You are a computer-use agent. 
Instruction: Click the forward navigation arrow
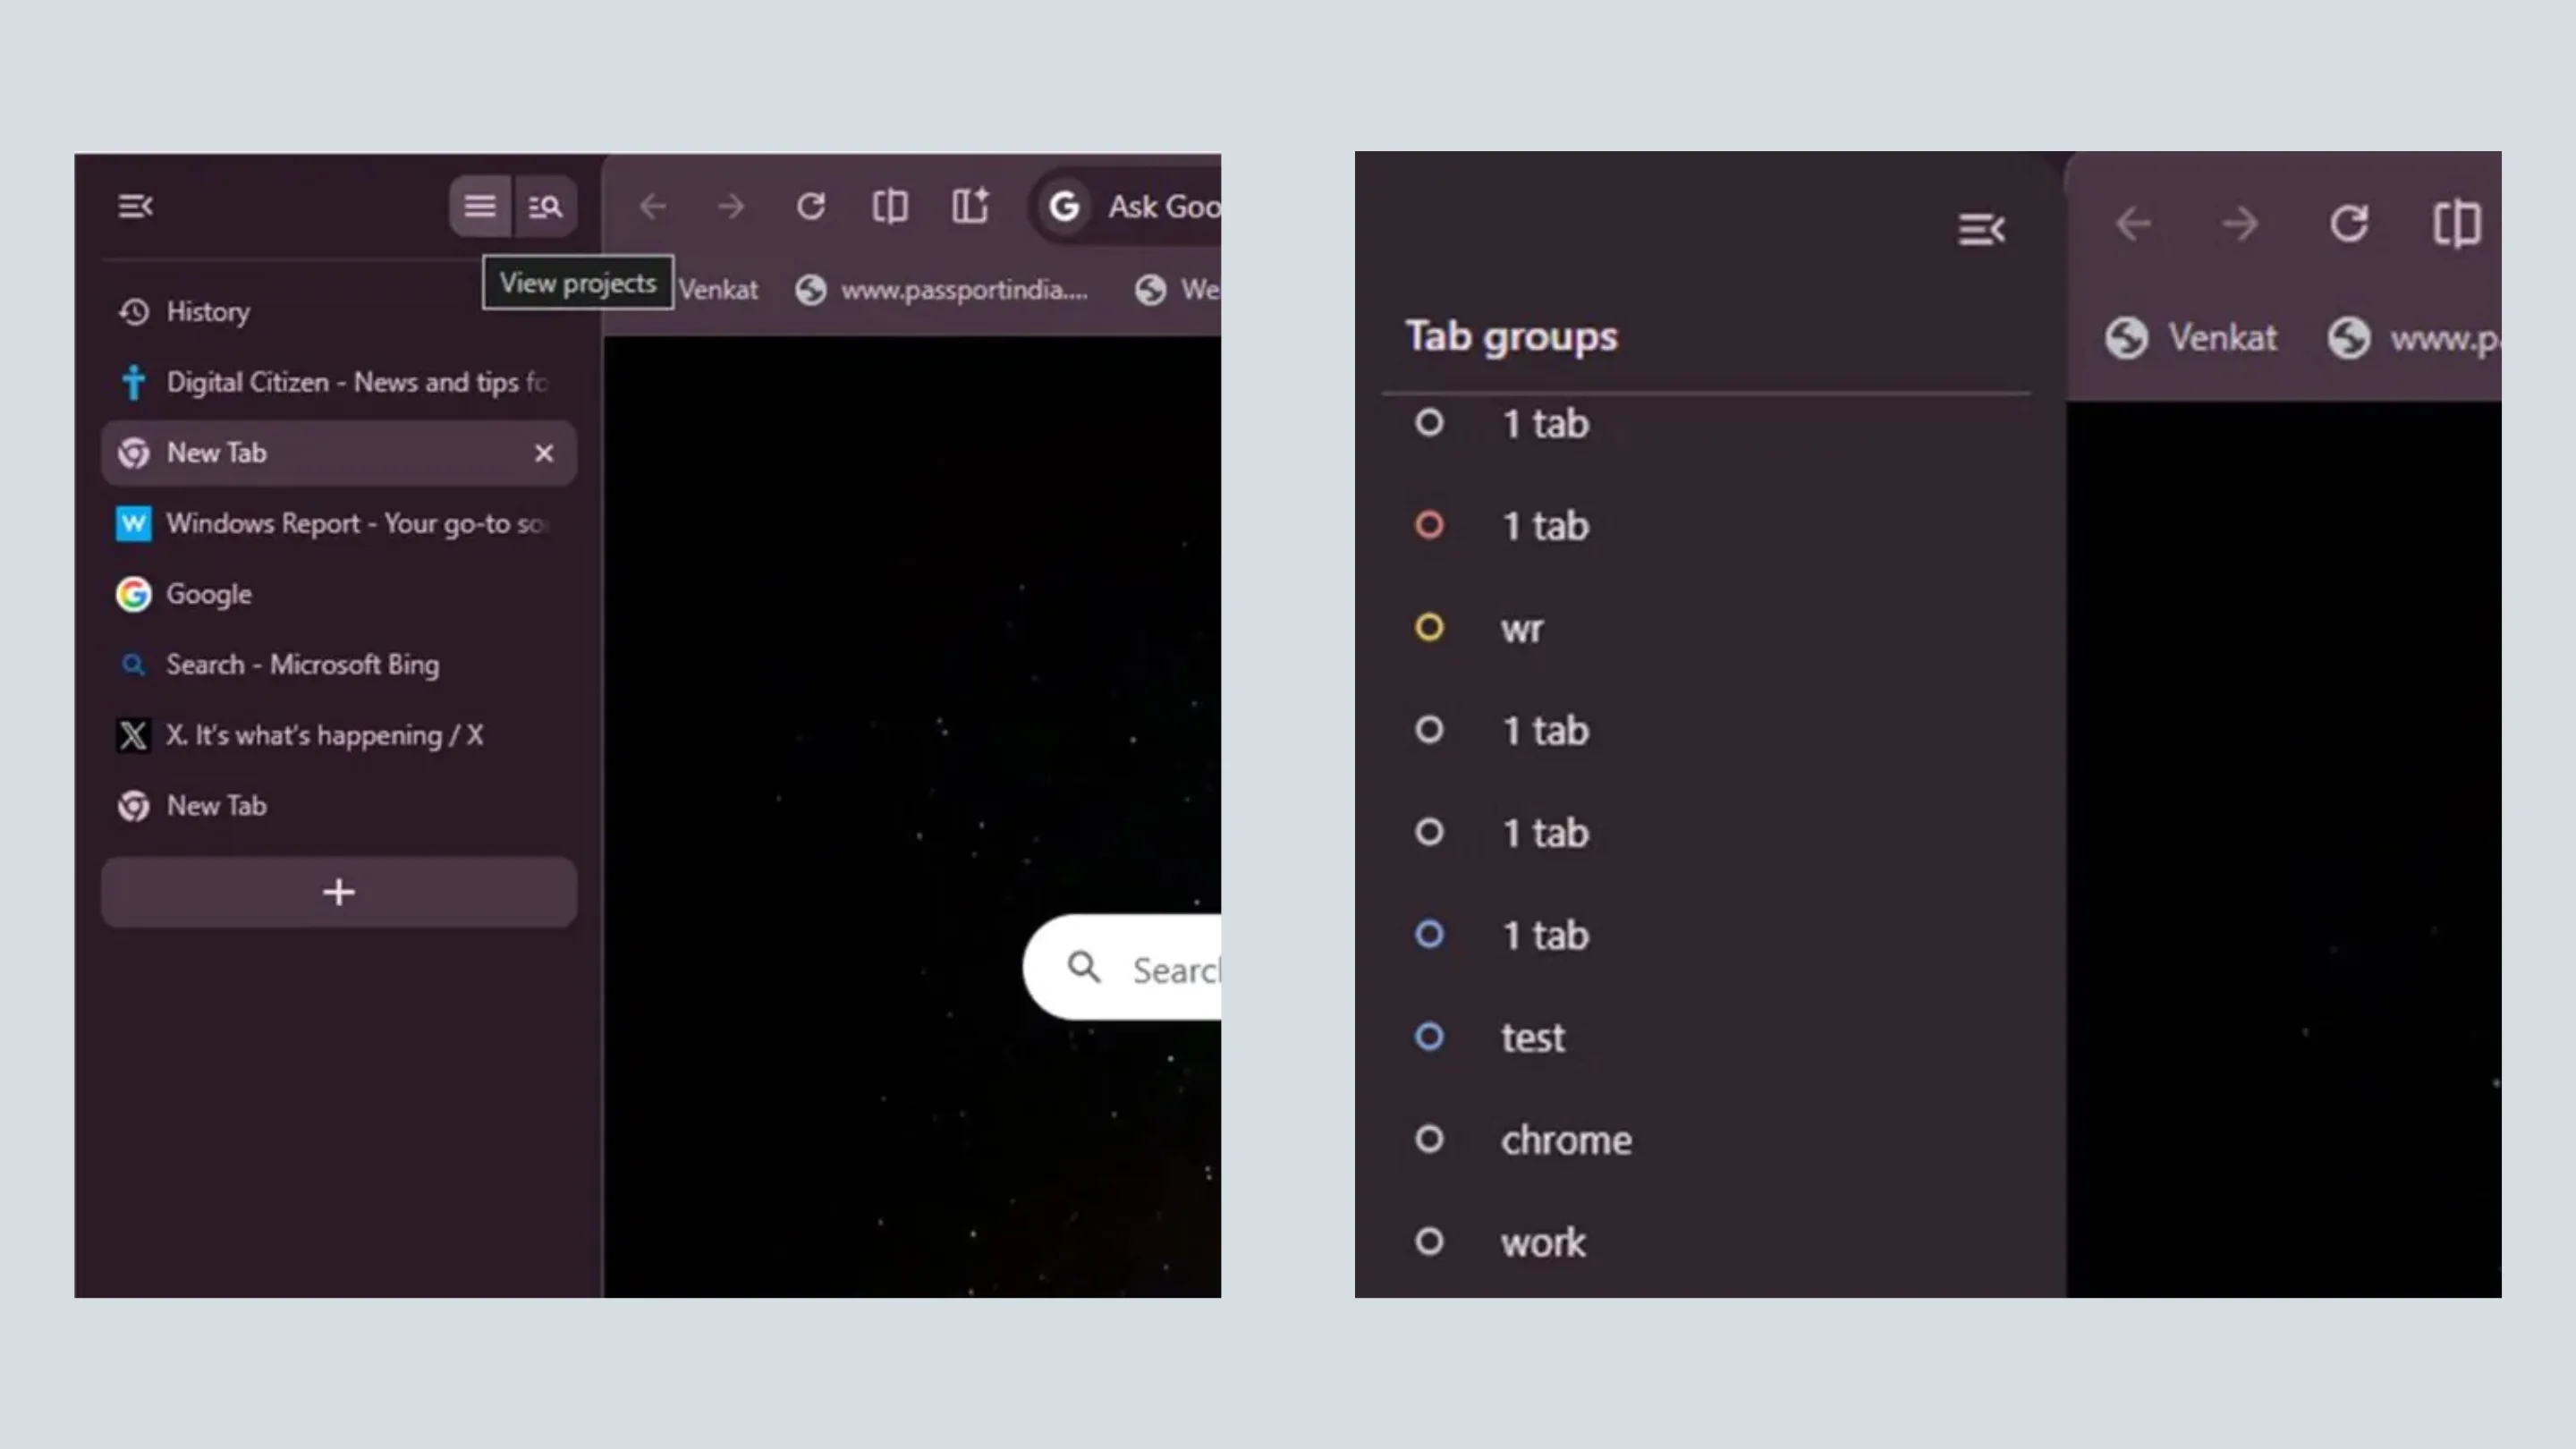tap(731, 206)
